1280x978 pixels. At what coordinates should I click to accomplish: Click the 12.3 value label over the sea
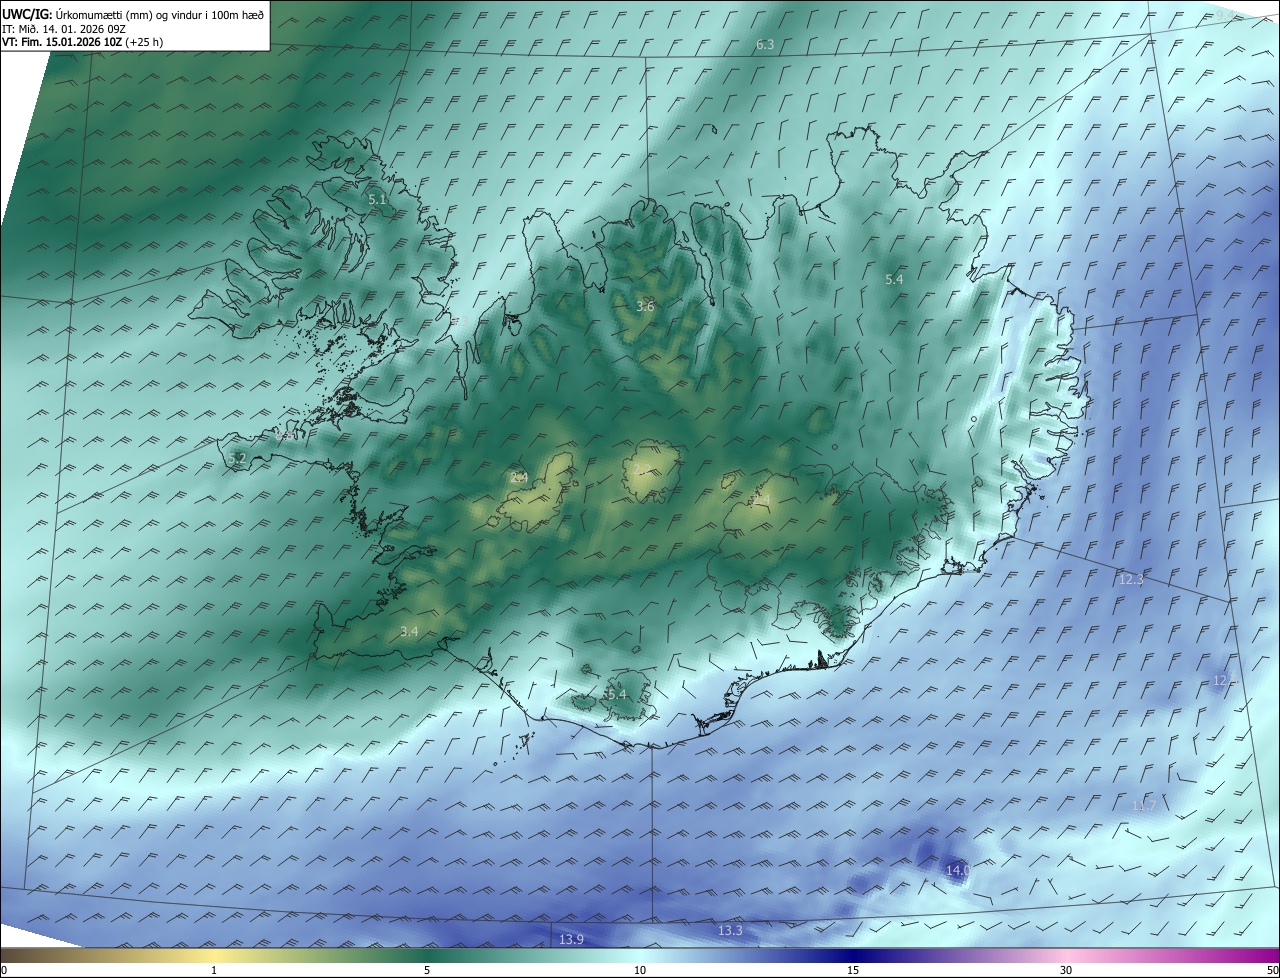(1131, 579)
